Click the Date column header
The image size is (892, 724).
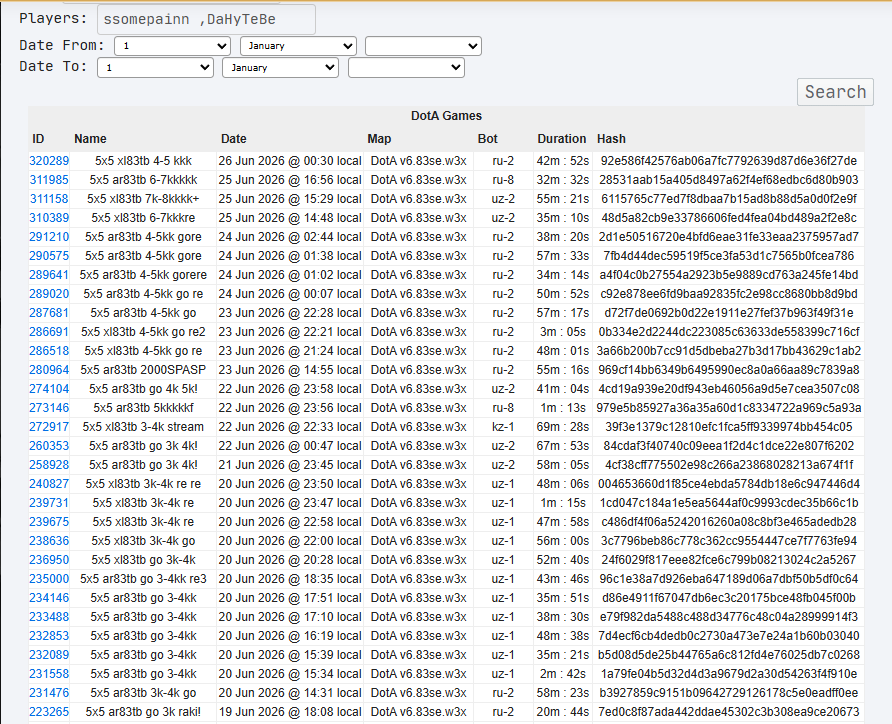233,139
